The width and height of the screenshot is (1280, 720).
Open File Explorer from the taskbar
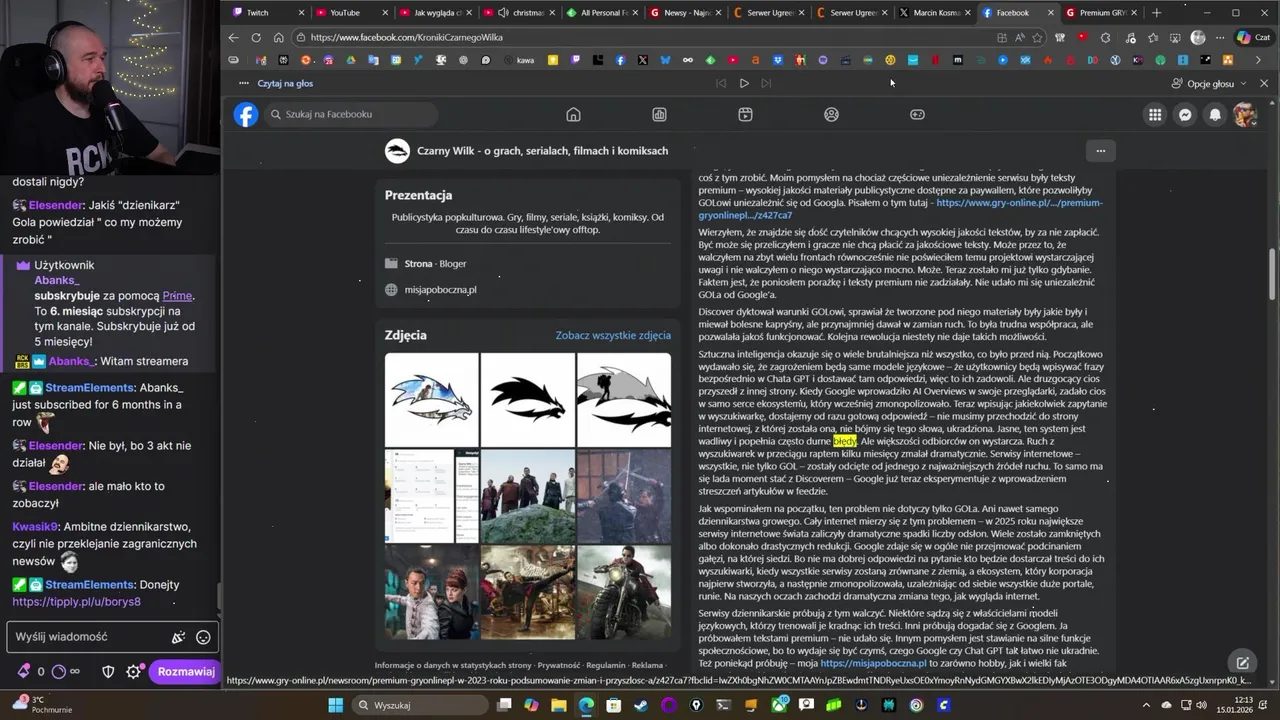point(559,705)
